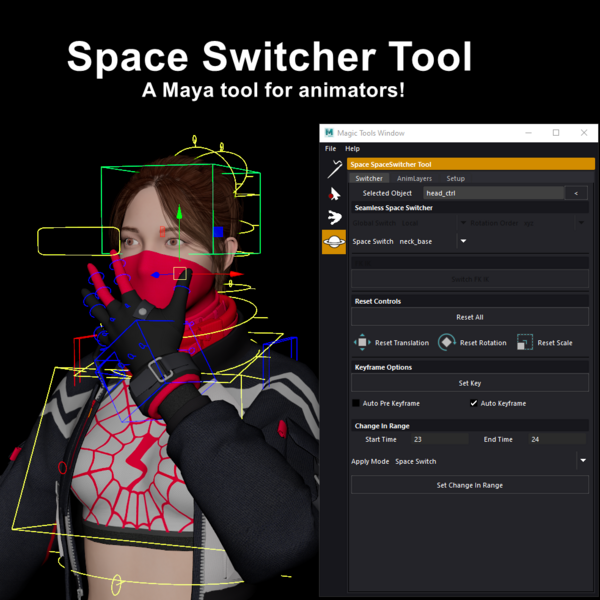This screenshot has width=600, height=600.
Task: Click the Reset Translation icon
Action: point(362,342)
